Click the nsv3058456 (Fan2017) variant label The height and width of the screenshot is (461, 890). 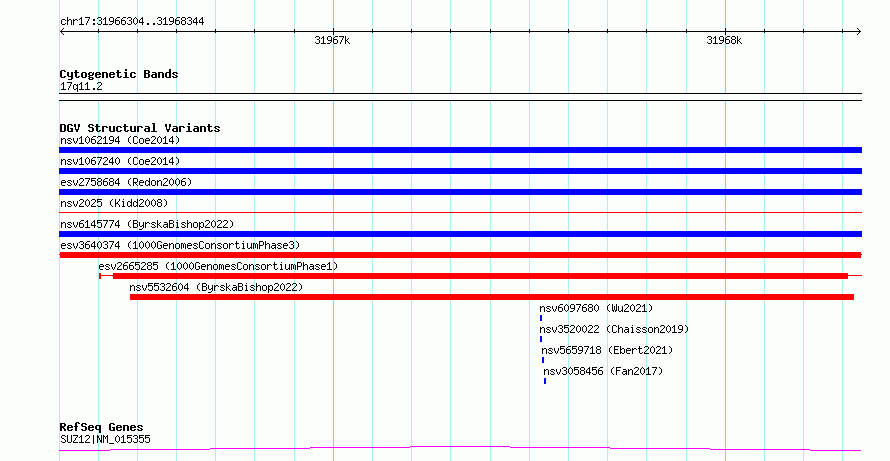click(x=603, y=371)
